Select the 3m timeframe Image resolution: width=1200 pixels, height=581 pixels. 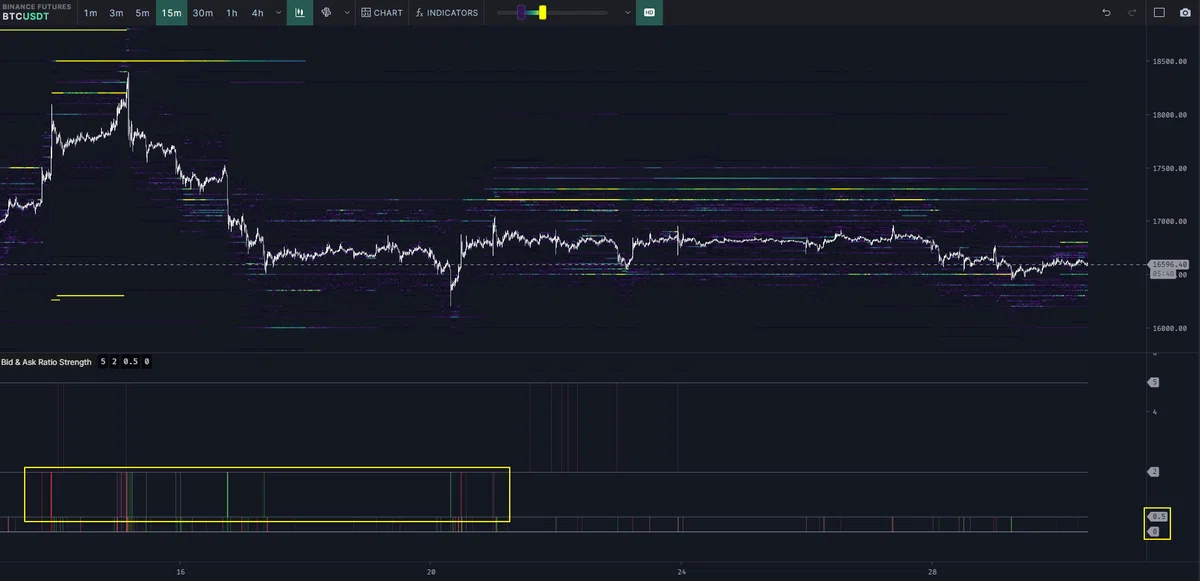pyautogui.click(x=117, y=13)
